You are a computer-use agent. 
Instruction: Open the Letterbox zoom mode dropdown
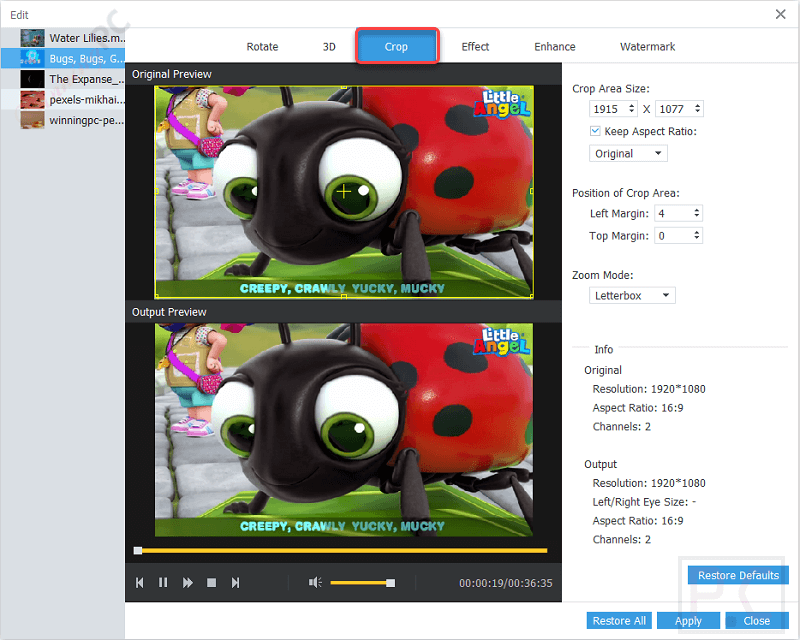[x=632, y=296]
